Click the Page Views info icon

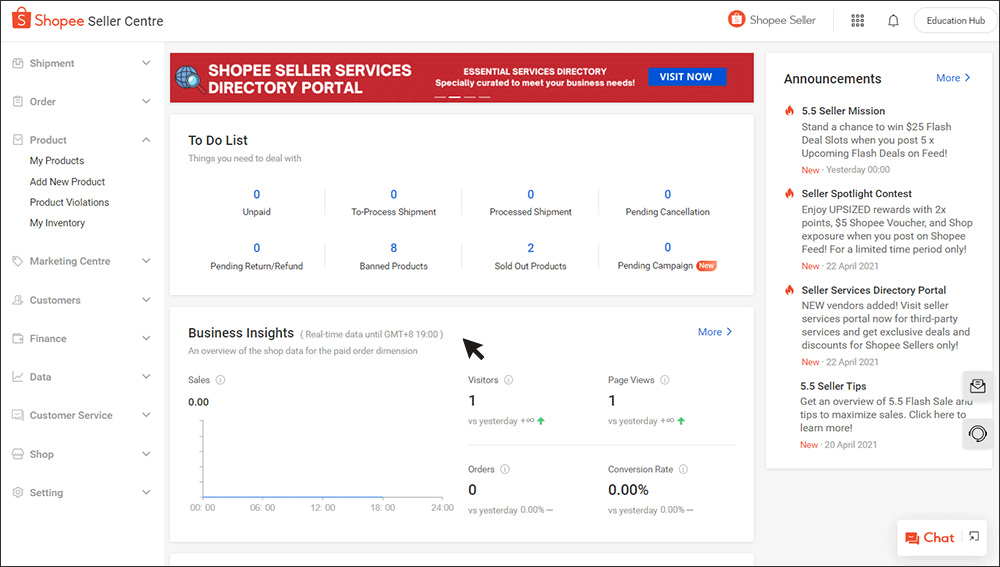(665, 379)
